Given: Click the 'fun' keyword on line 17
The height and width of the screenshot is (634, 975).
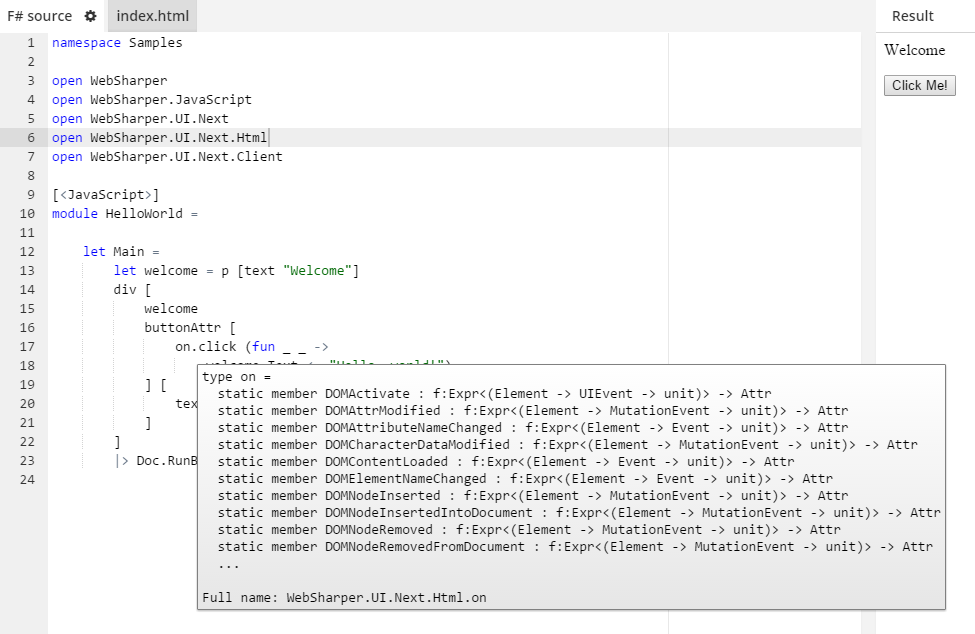Looking at the screenshot, I should [264, 347].
